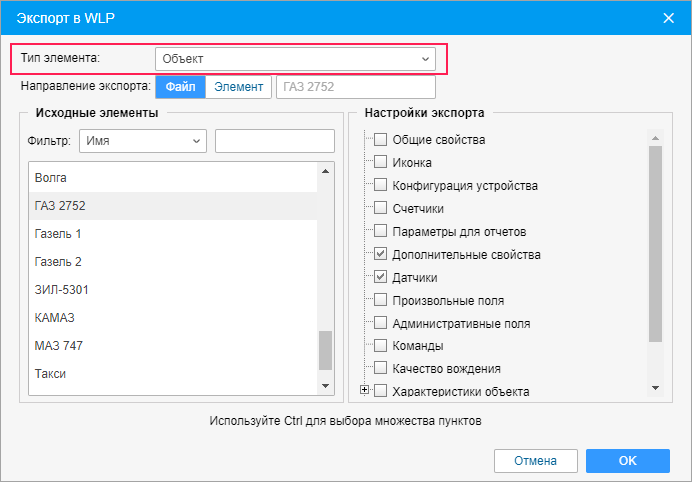Select the Файл export direction
Viewport: 692px width, 482px height.
[181, 87]
